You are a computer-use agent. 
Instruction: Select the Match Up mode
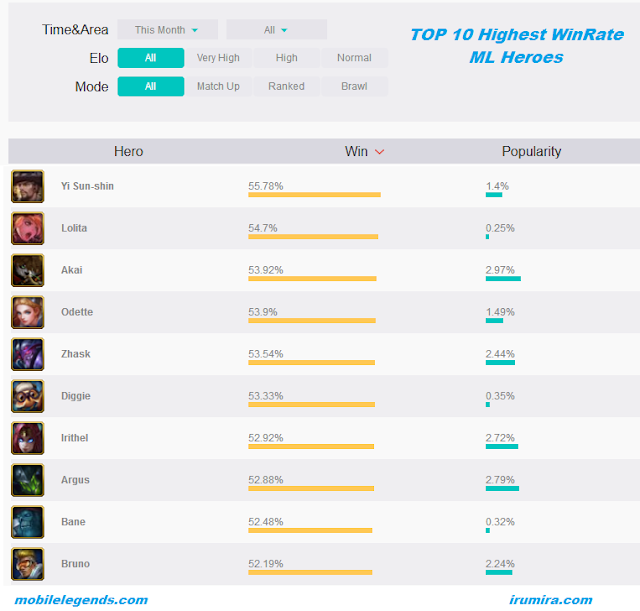pyautogui.click(x=218, y=87)
